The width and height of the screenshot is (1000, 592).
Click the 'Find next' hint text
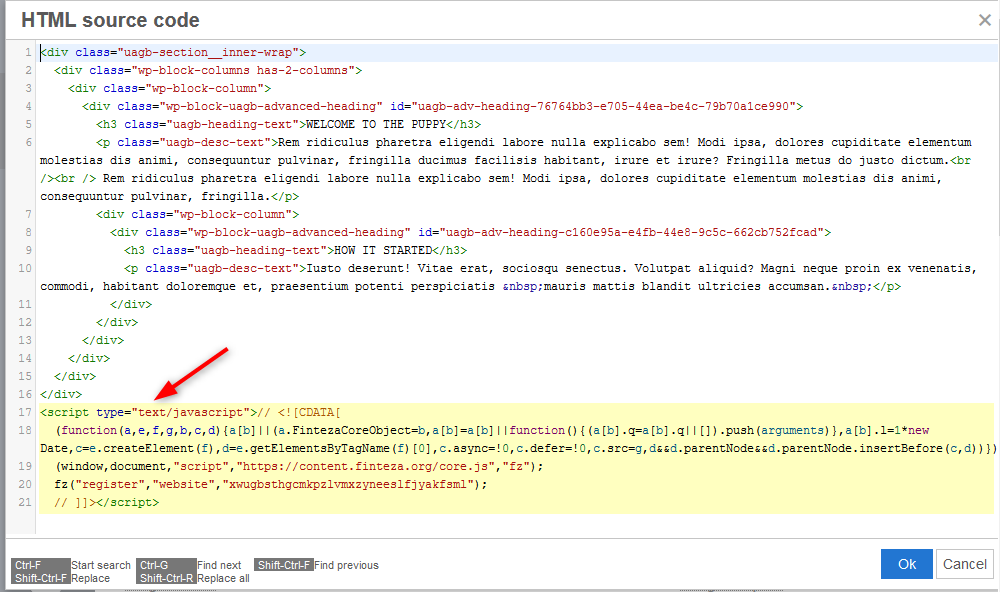pyautogui.click(x=219, y=565)
